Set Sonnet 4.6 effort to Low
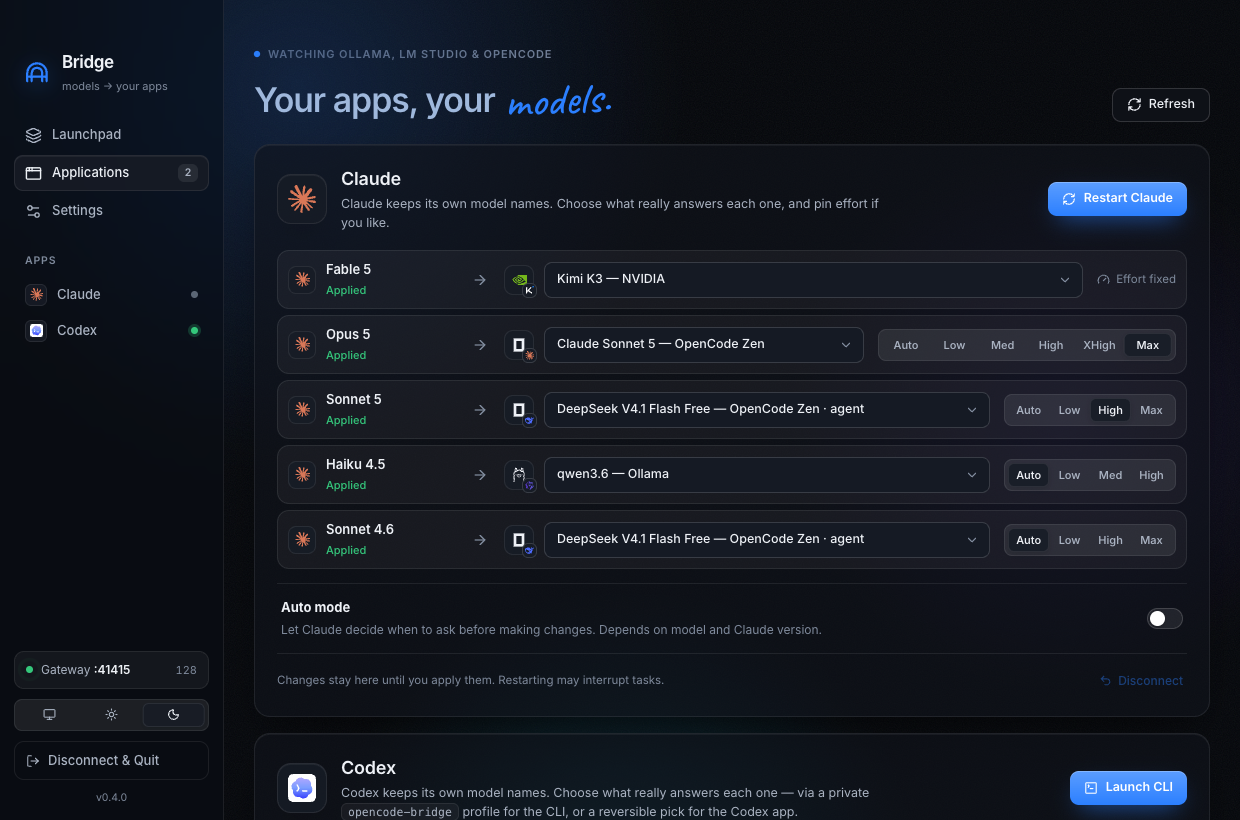 click(x=1069, y=540)
